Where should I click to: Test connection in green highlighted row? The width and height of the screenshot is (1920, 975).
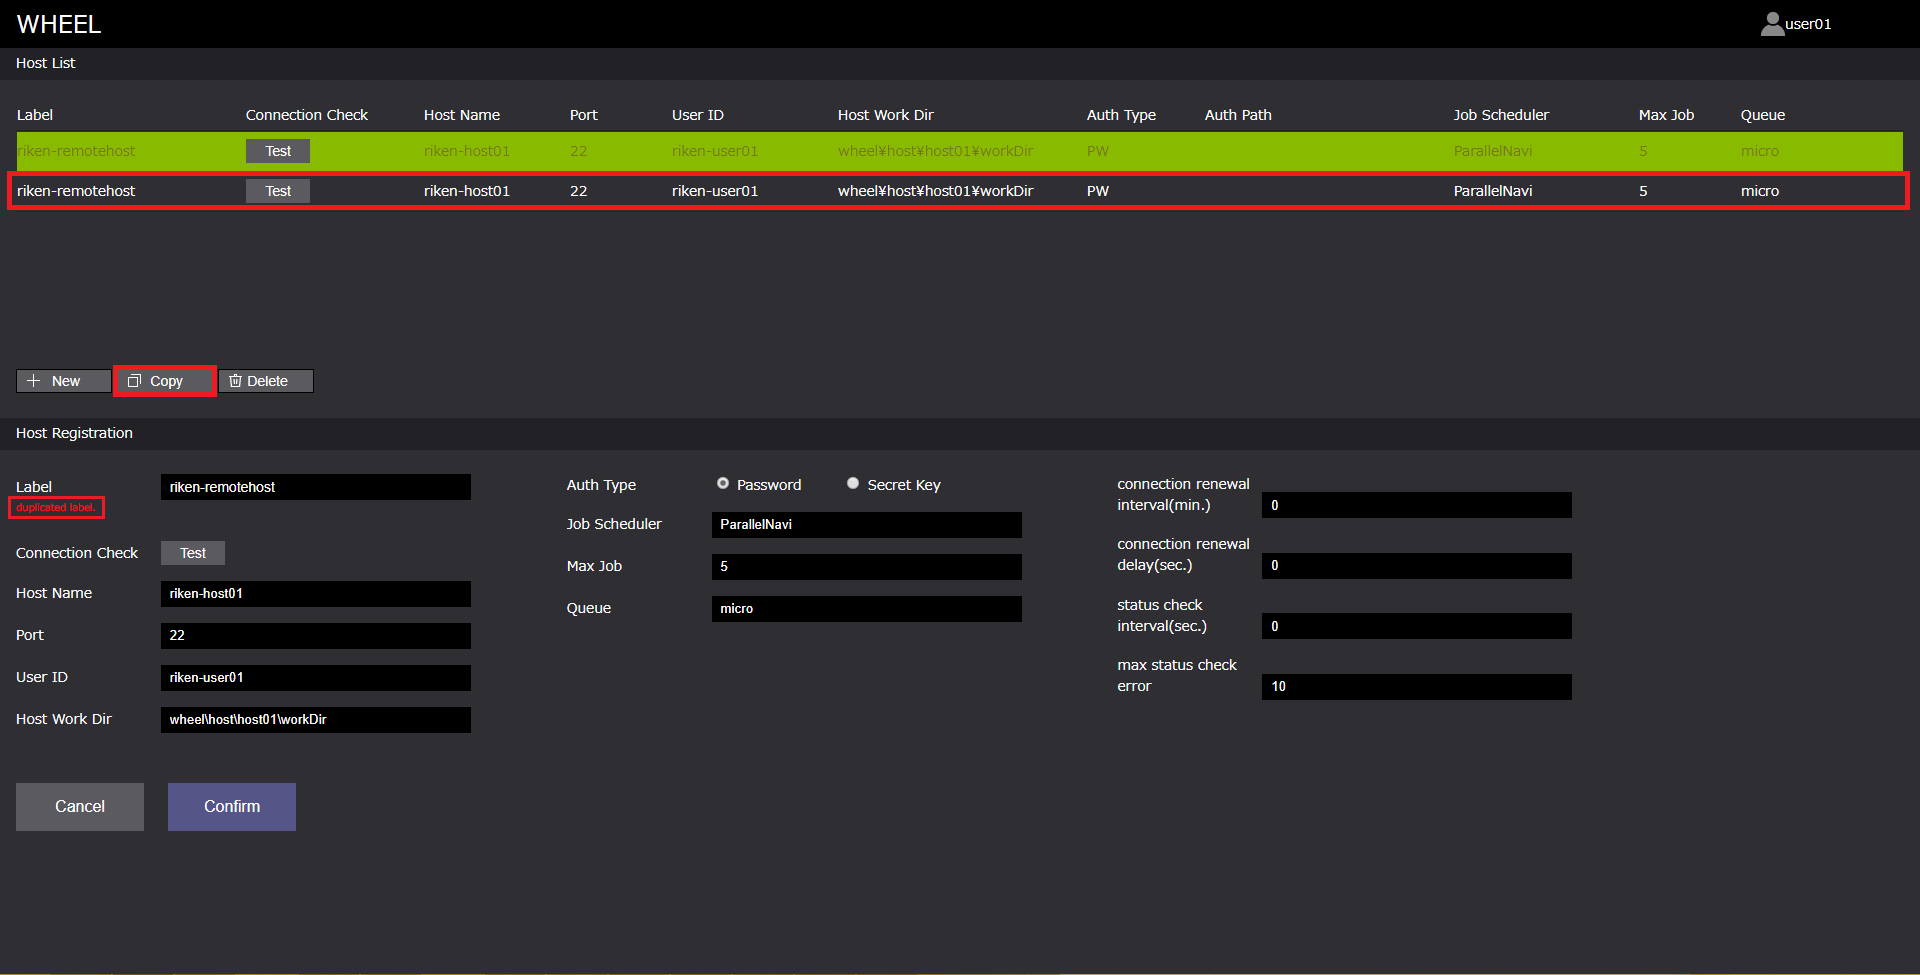278,151
